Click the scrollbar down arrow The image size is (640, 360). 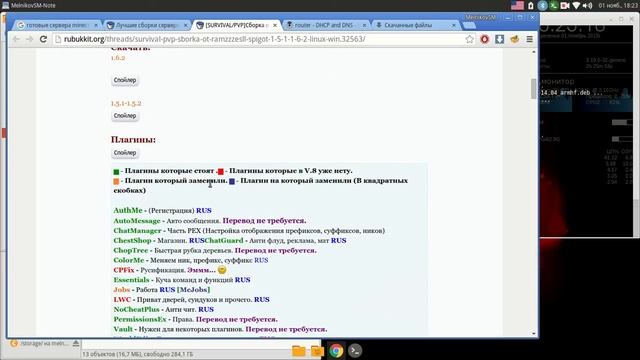point(533,334)
